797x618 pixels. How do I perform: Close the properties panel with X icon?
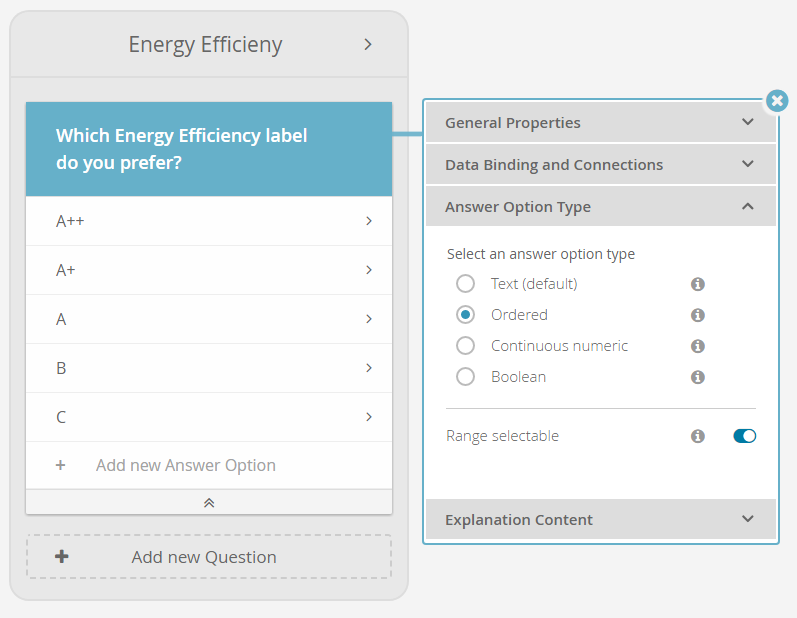[x=777, y=101]
